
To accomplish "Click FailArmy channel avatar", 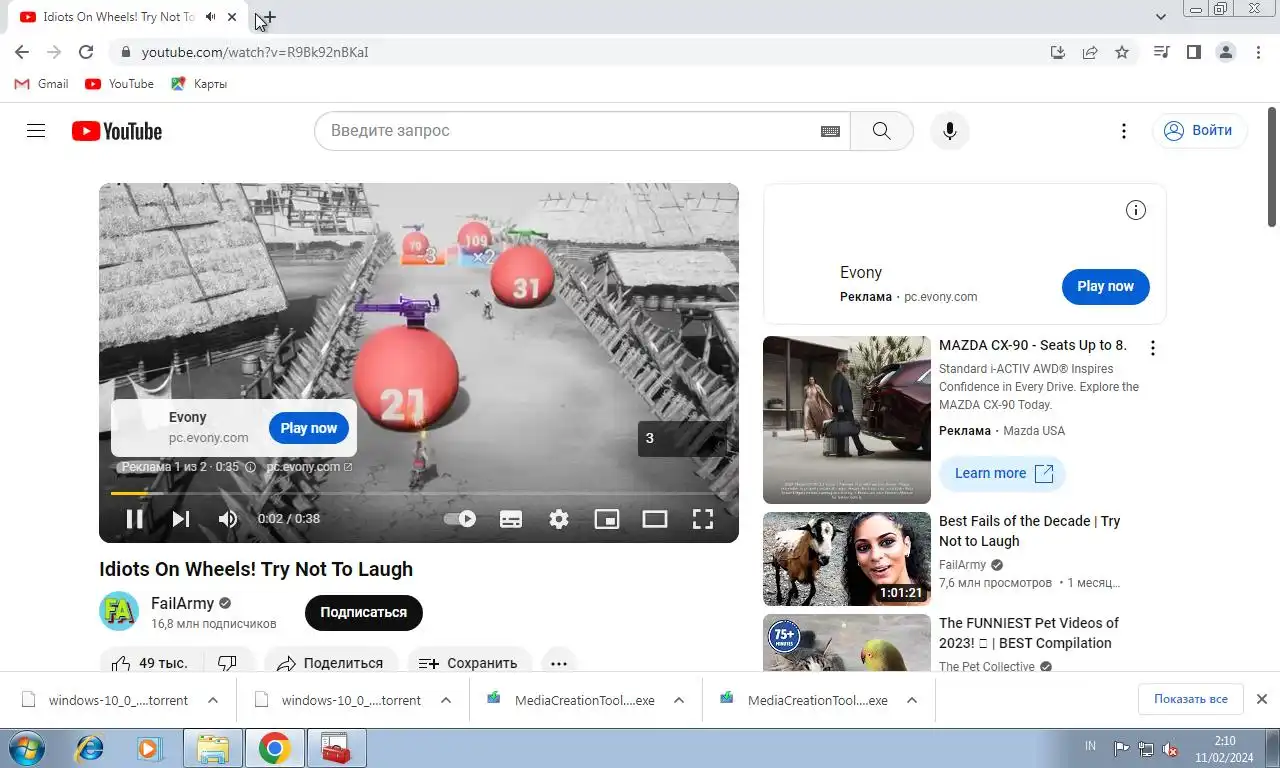I will (x=119, y=611).
